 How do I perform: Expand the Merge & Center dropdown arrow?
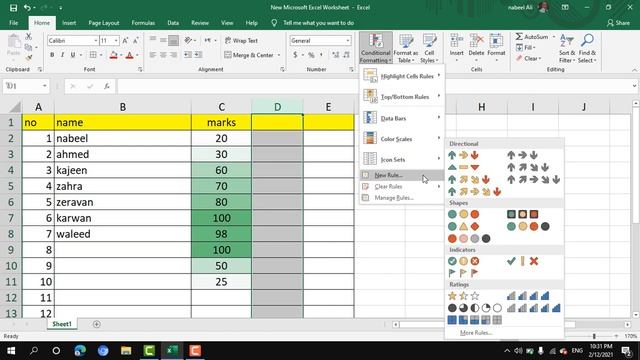point(279,55)
